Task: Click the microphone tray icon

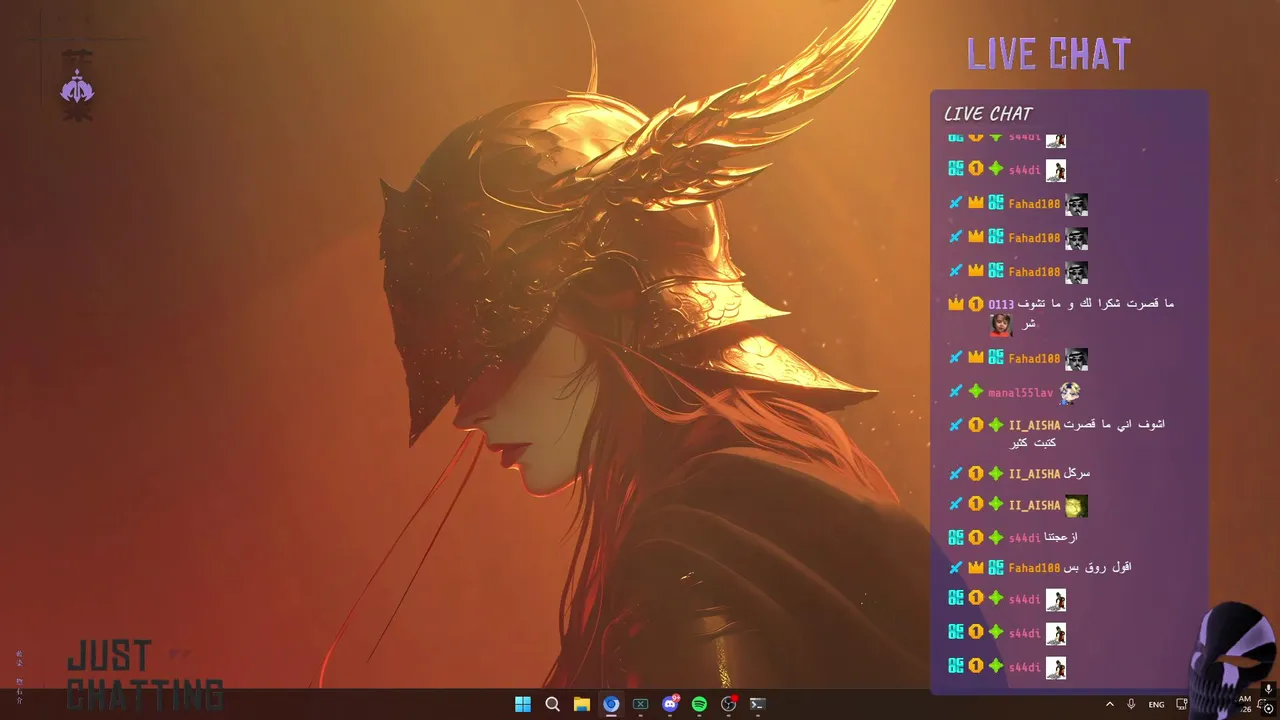Action: pos(1131,704)
